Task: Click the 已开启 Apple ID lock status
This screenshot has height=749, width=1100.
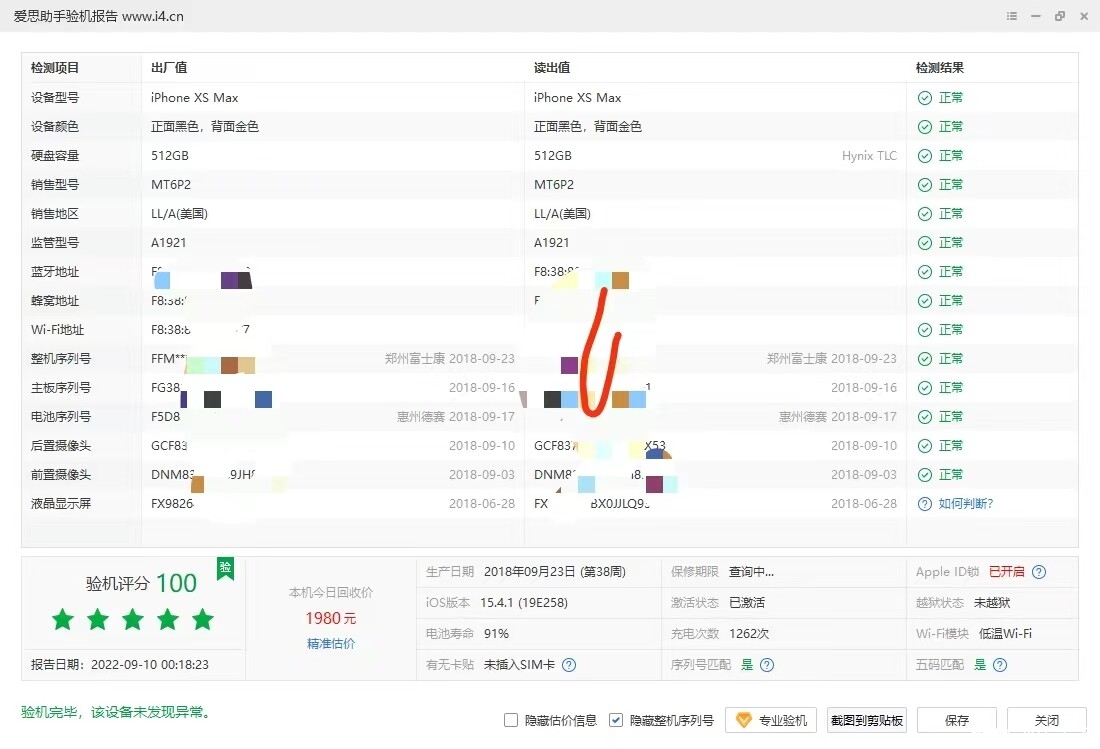Action: point(1006,572)
